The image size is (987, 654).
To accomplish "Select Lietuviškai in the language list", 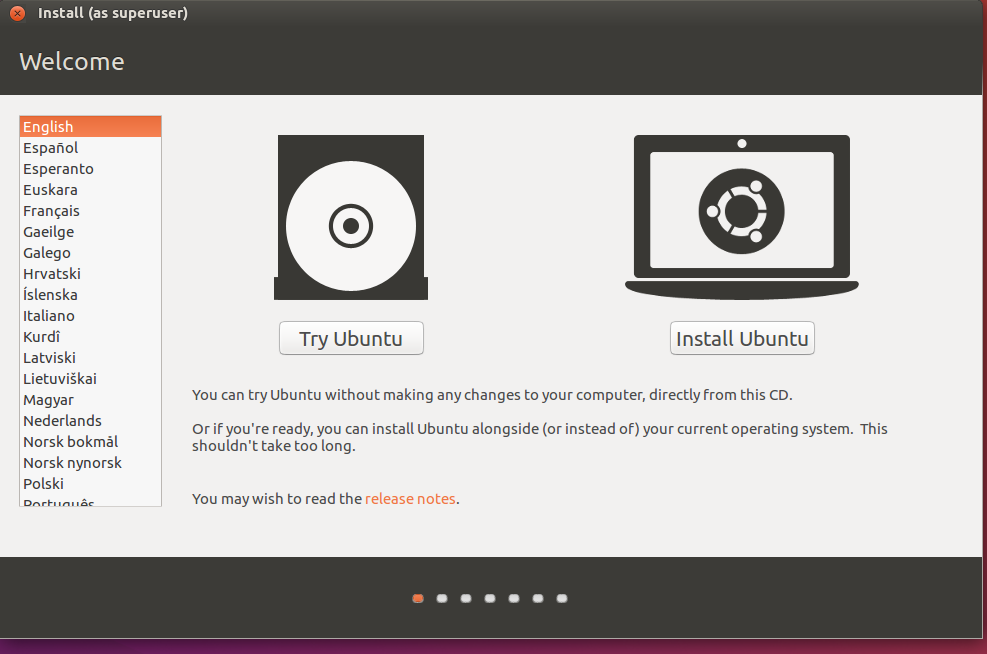I will [x=91, y=378].
